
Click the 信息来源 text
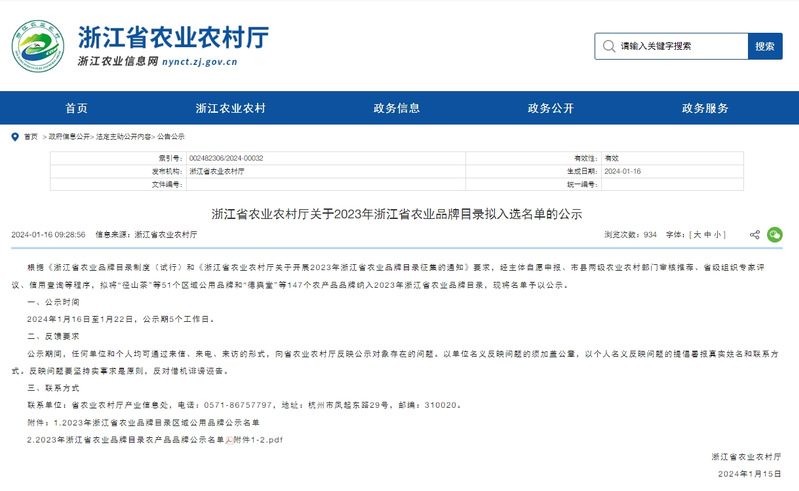pos(146,235)
